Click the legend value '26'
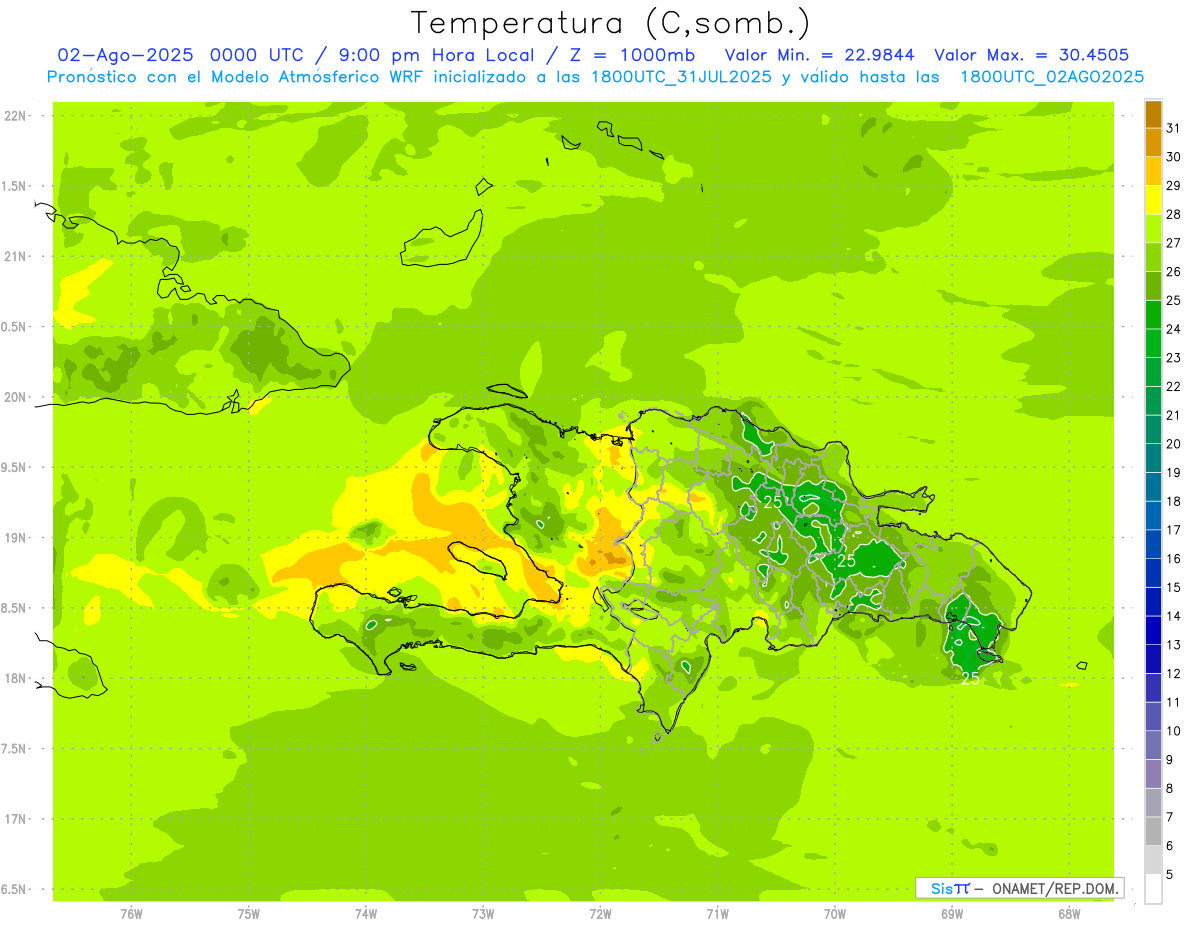This screenshot has height=927, width=1200. pyautogui.click(x=1173, y=272)
